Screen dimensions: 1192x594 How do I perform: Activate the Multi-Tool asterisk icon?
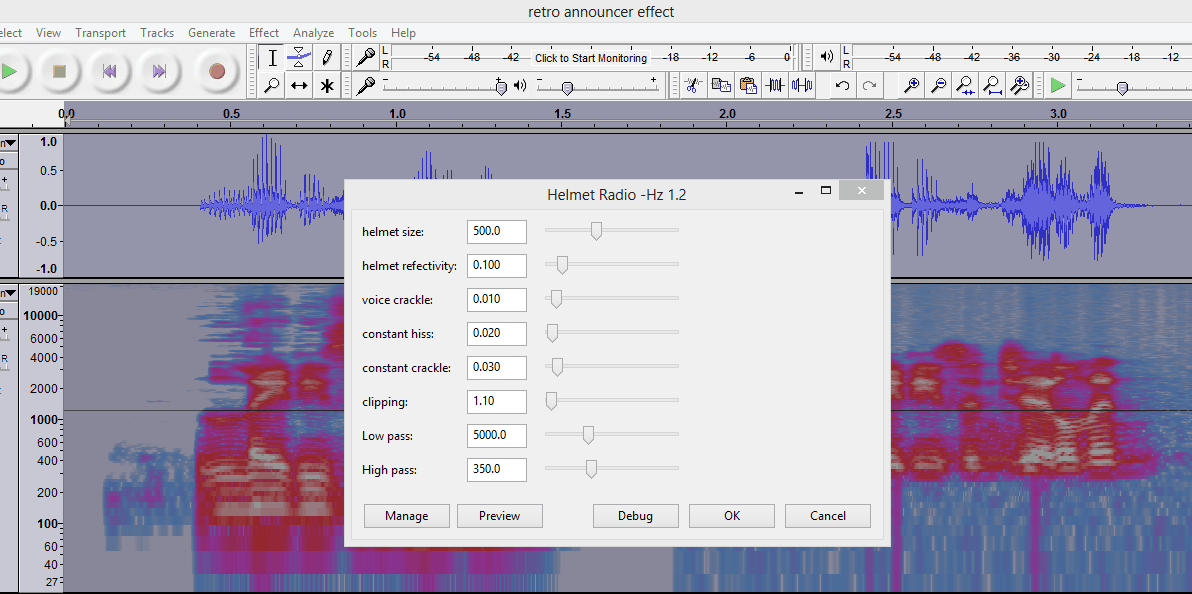(326, 86)
